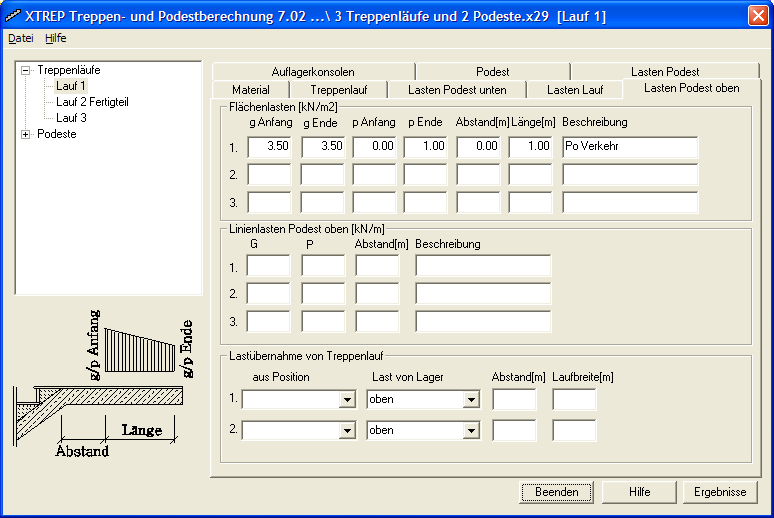This screenshot has height=518, width=774.
Task: Click the 'Po Verkehr' description field
Action: click(x=629, y=147)
